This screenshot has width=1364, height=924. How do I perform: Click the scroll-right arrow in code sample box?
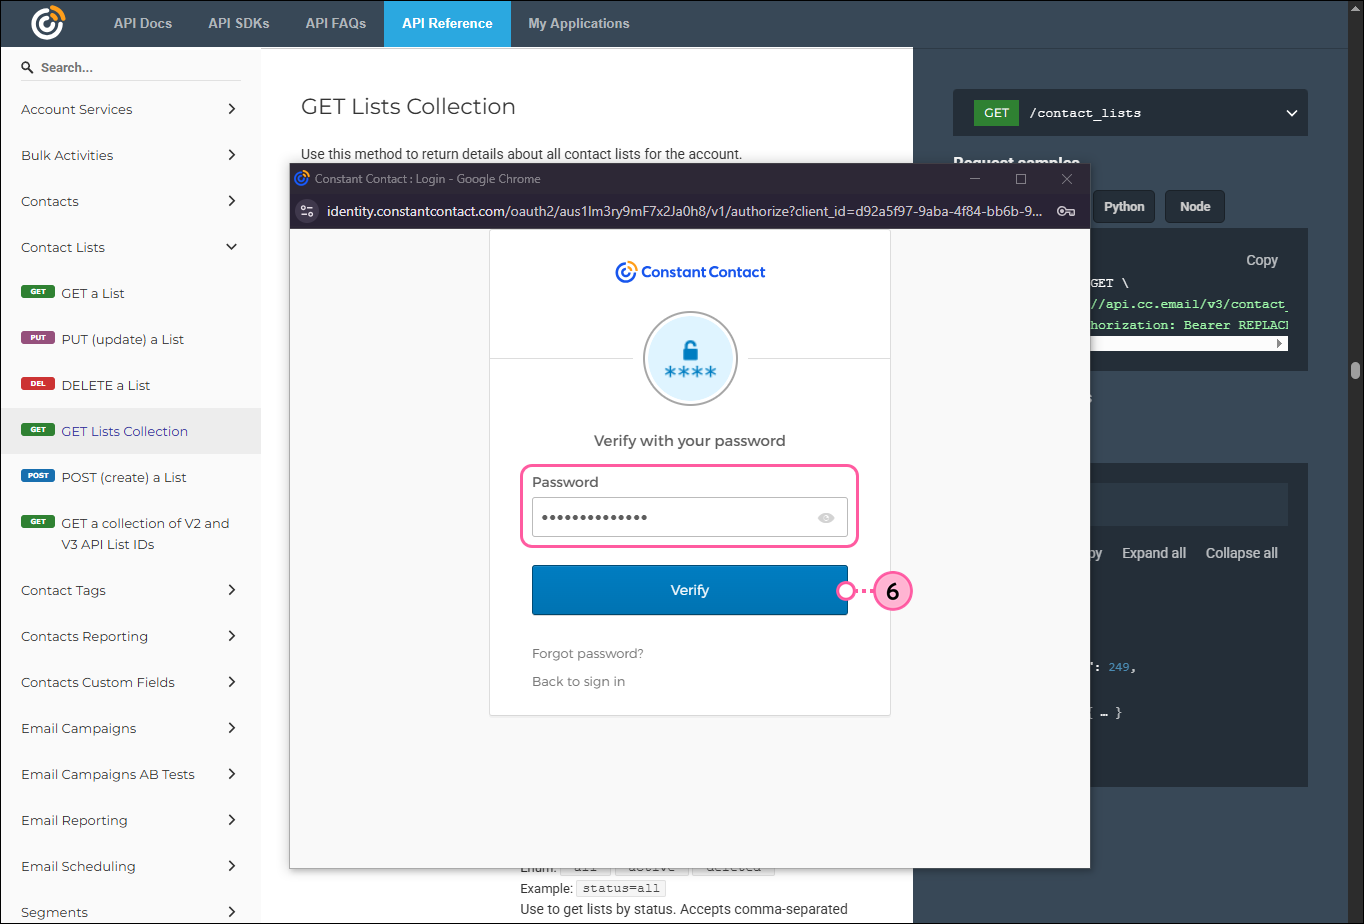pos(1280,343)
